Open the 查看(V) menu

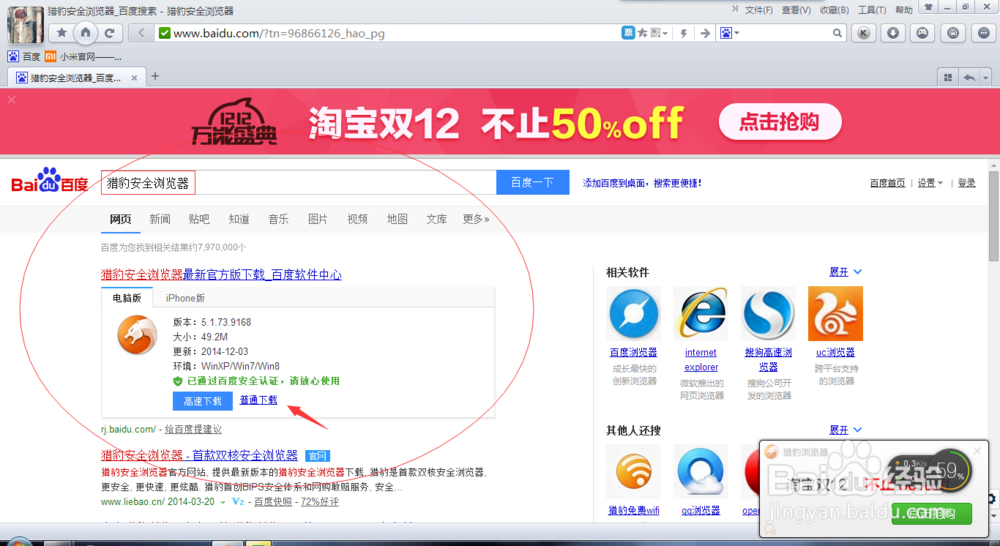pos(796,10)
